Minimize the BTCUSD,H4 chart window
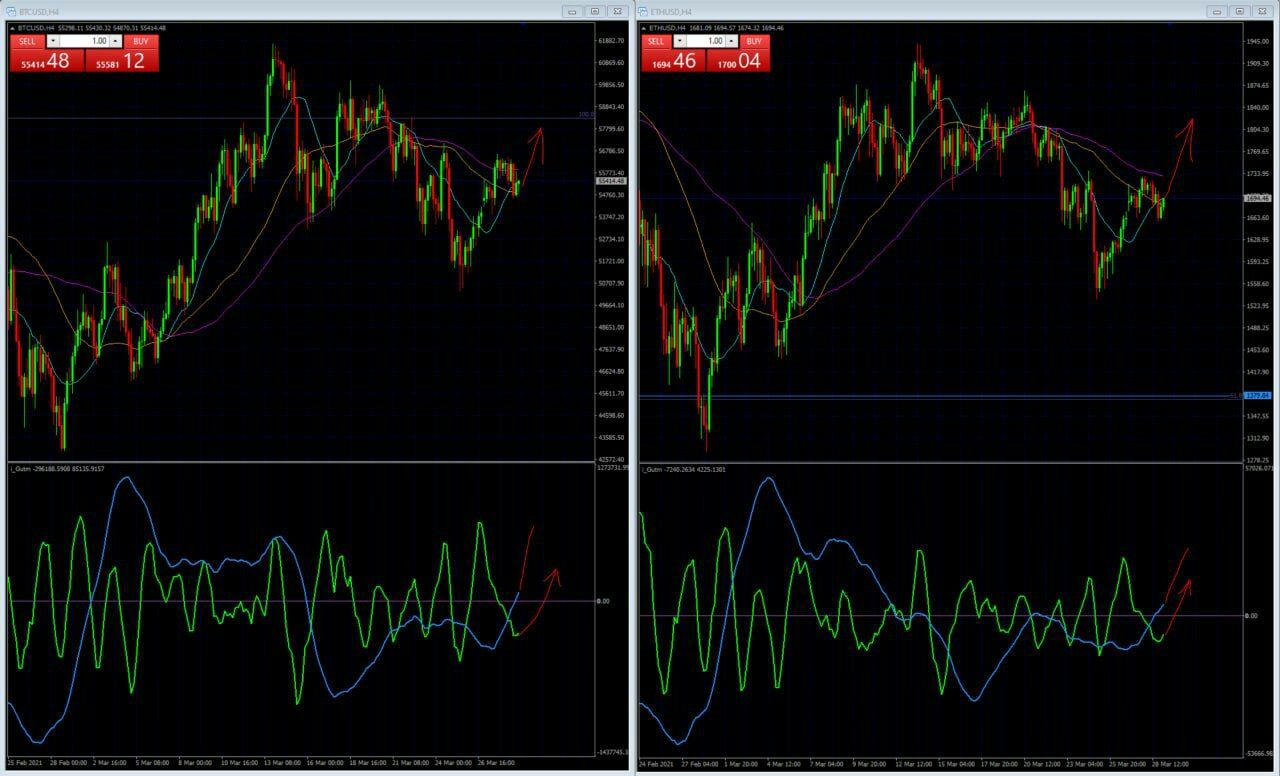 [572, 11]
